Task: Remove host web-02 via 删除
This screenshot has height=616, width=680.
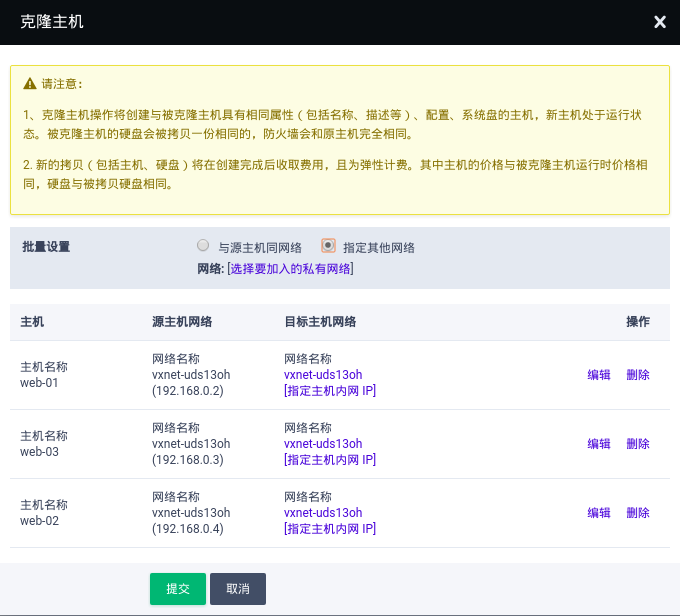Action: 638,513
